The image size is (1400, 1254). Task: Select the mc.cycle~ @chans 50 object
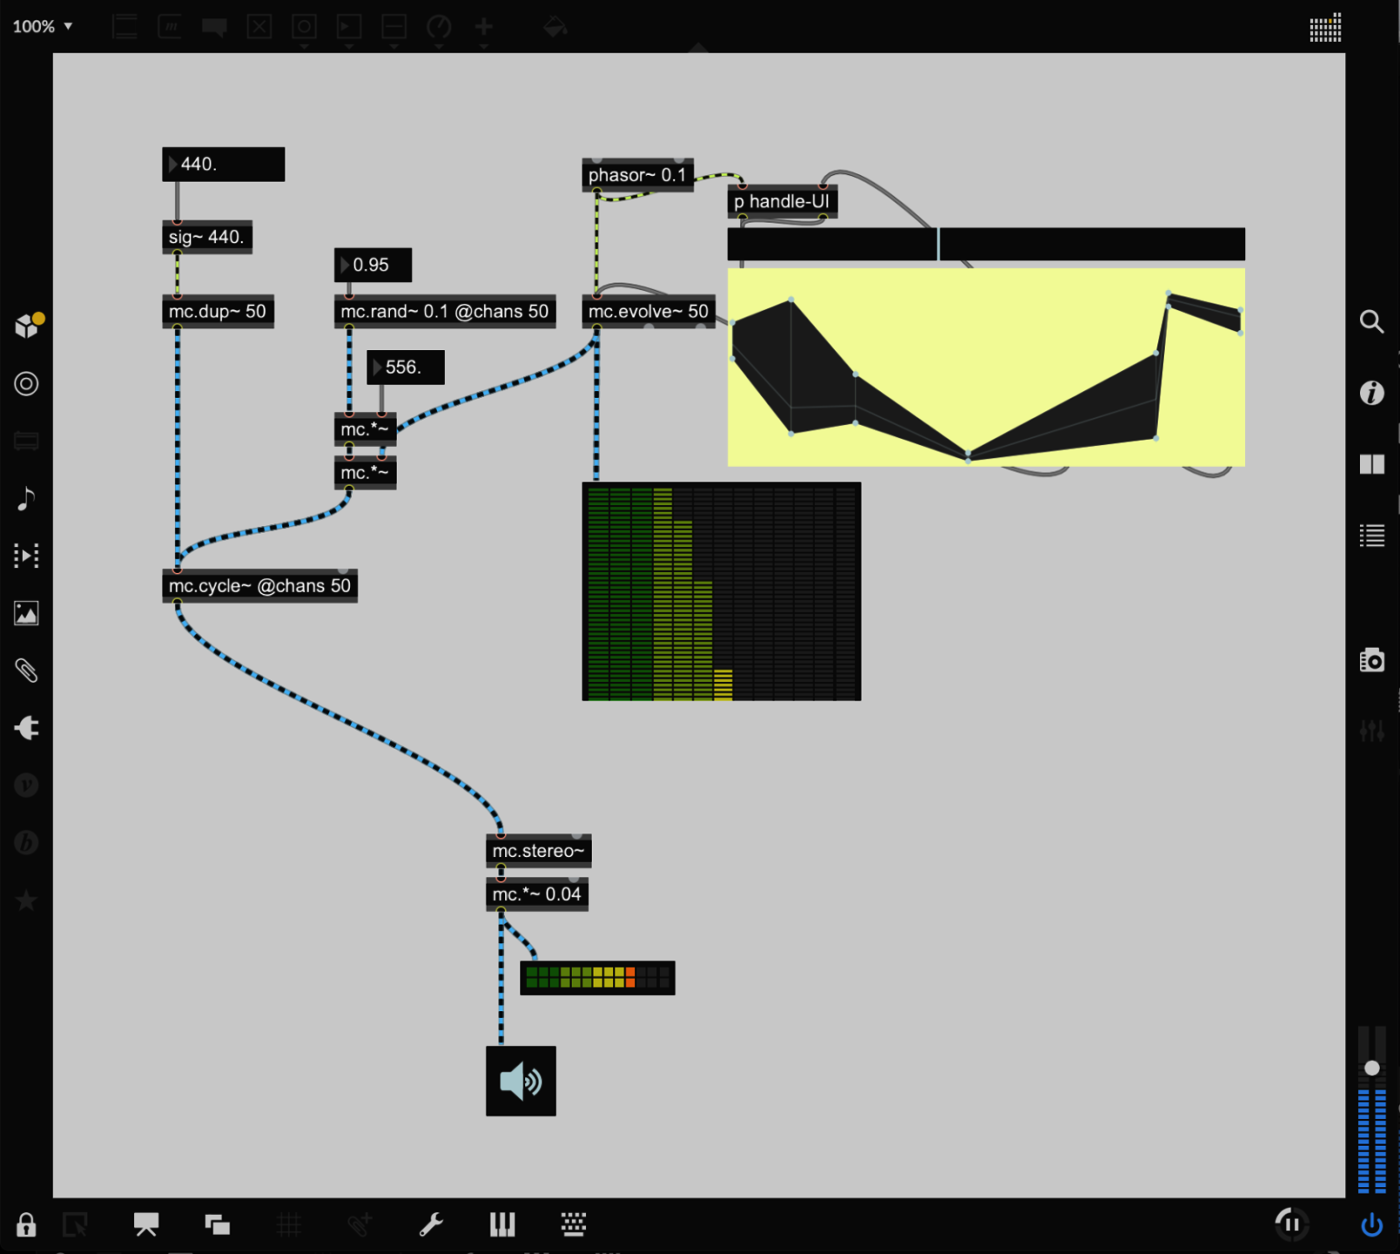[x=260, y=586]
